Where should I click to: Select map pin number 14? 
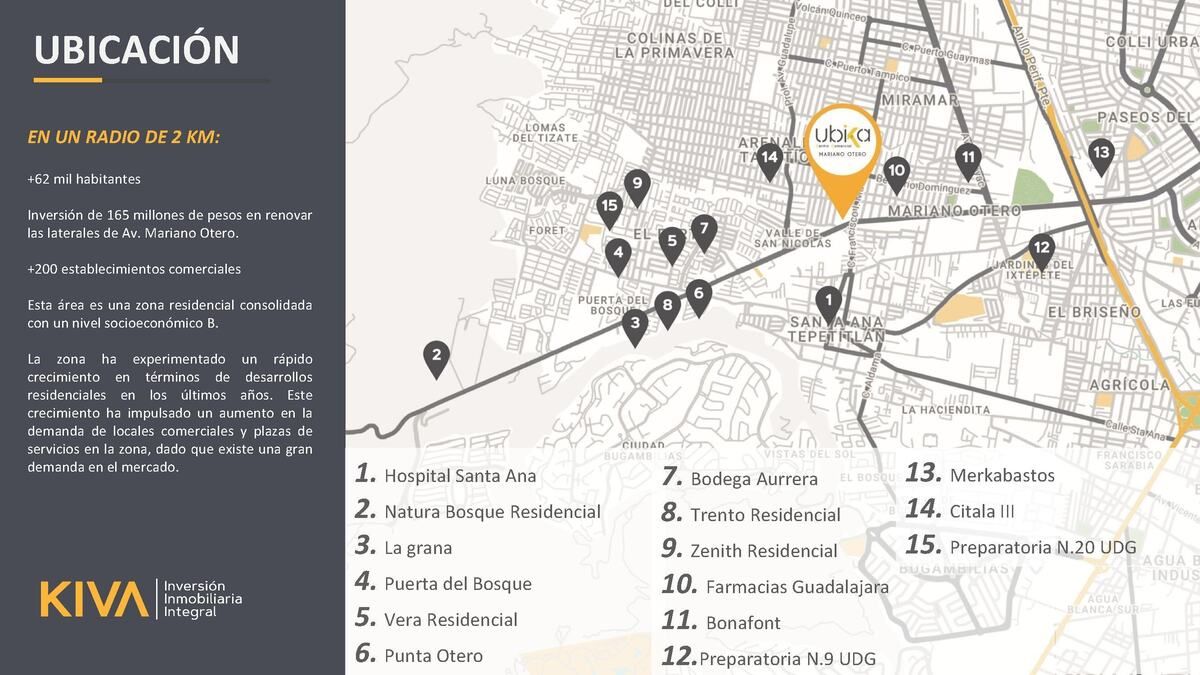(x=769, y=161)
